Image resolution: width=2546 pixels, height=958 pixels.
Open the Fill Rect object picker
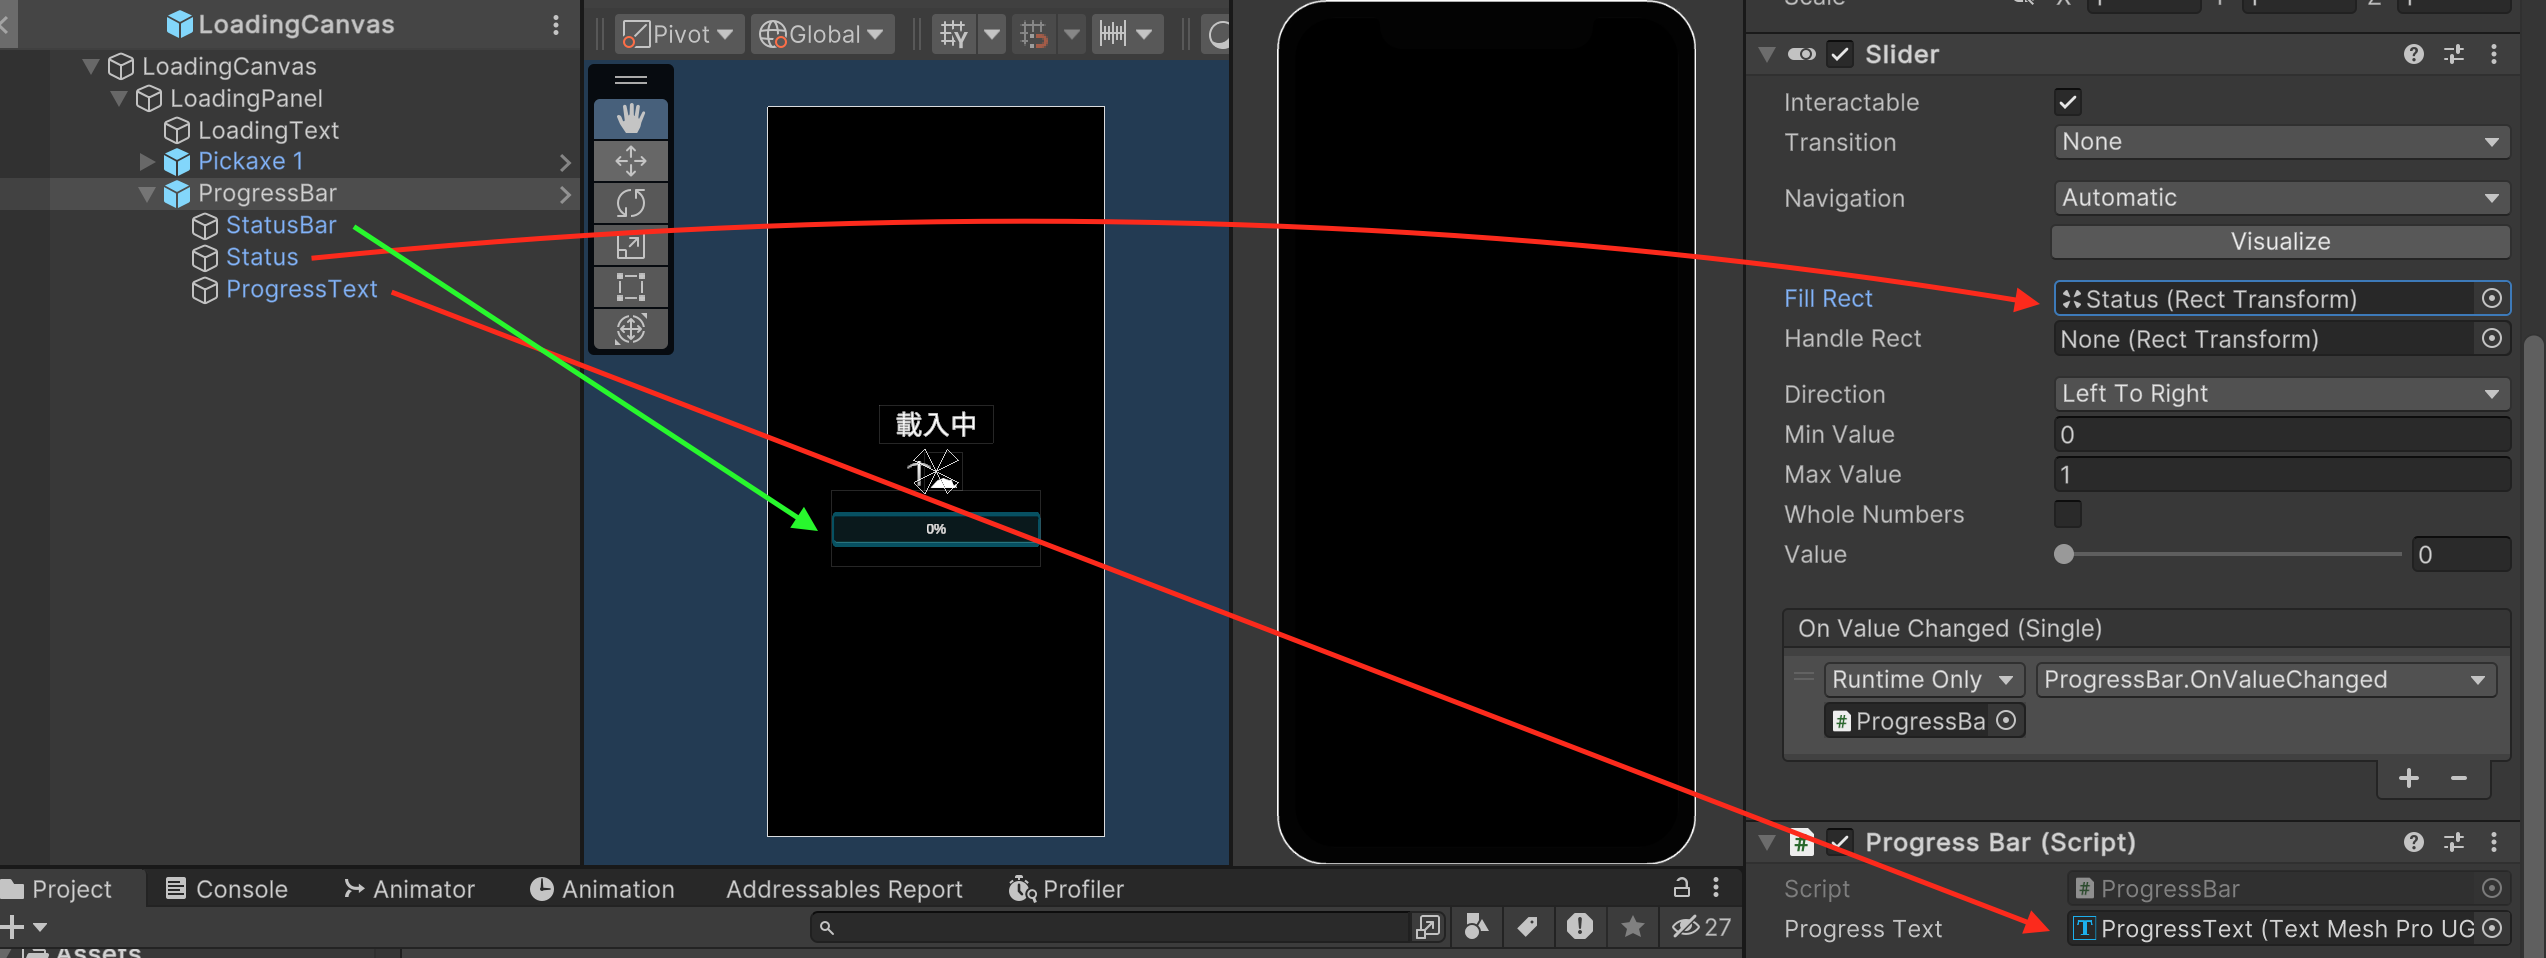pos(2492,298)
